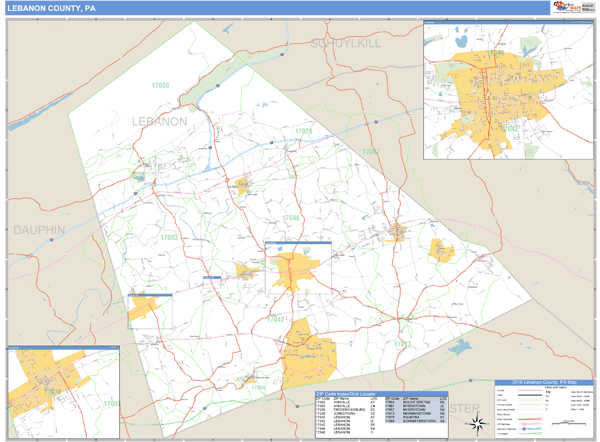Select the NEWMANSTOWN row in ZIP index

[416, 413]
